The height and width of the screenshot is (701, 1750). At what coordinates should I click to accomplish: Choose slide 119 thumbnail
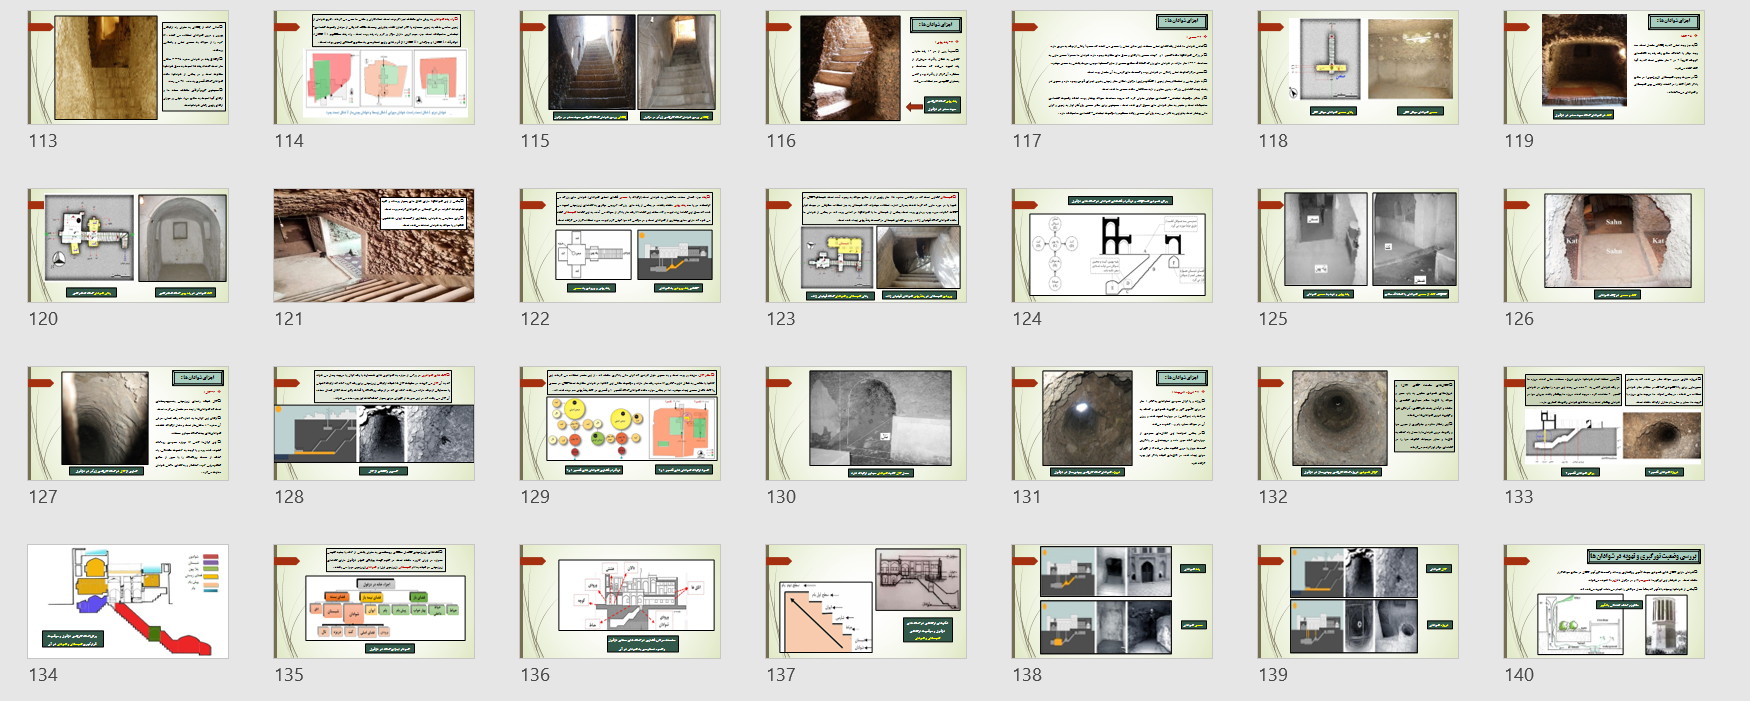coord(1604,68)
